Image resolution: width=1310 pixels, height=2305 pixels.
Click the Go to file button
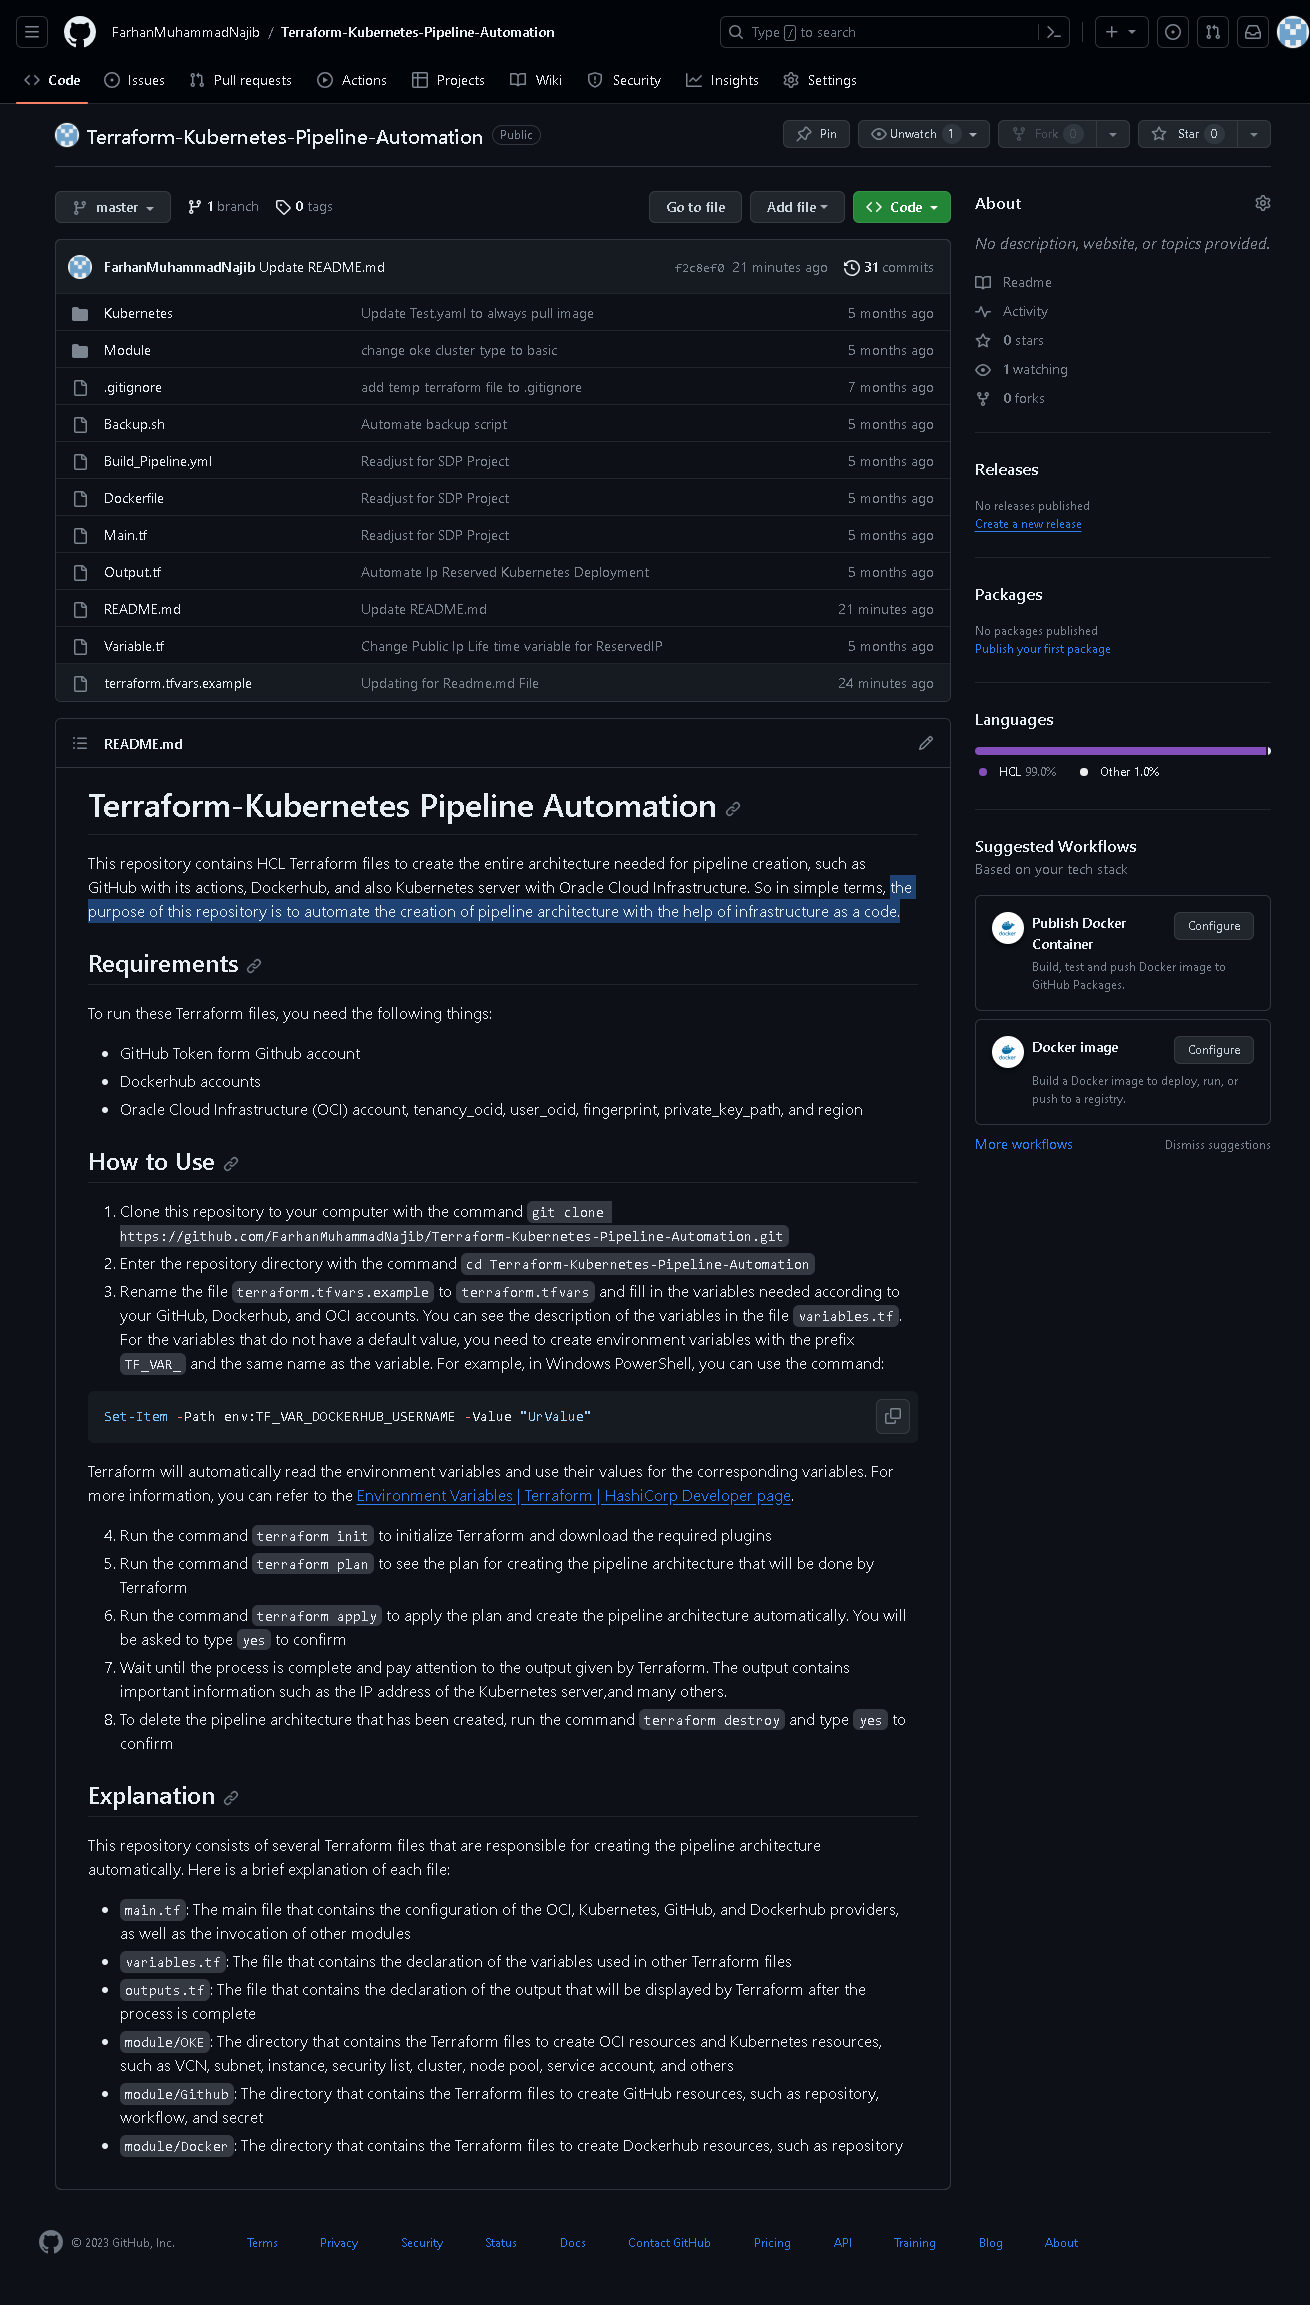[x=696, y=207]
